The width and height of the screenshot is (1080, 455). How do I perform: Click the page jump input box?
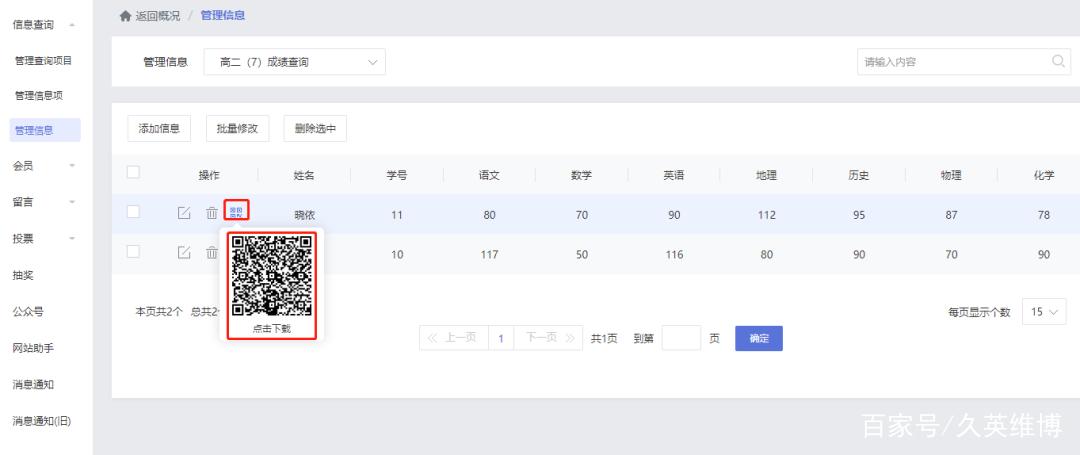pyautogui.click(x=681, y=338)
